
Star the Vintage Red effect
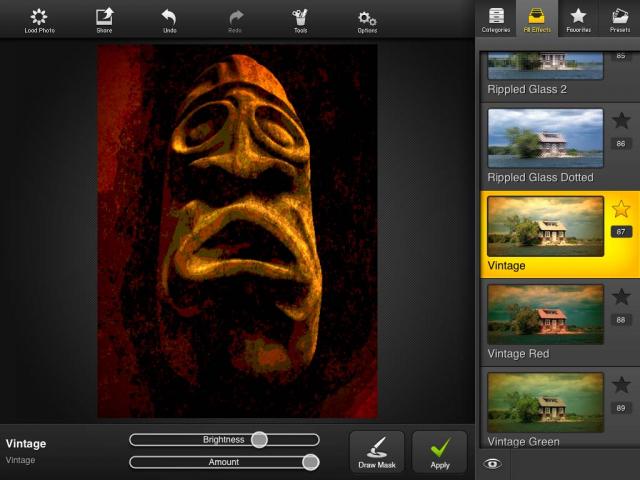click(621, 297)
